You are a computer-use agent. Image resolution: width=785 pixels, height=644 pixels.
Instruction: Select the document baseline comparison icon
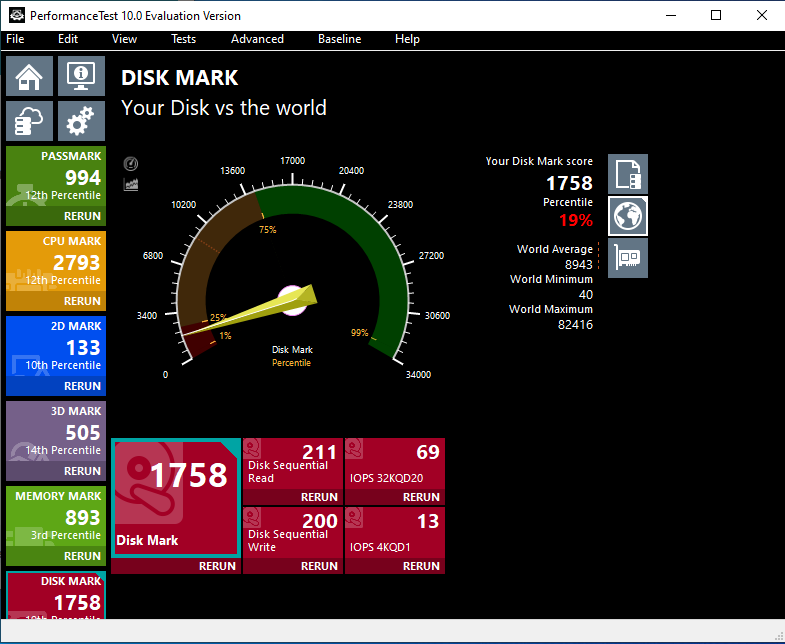(x=628, y=174)
